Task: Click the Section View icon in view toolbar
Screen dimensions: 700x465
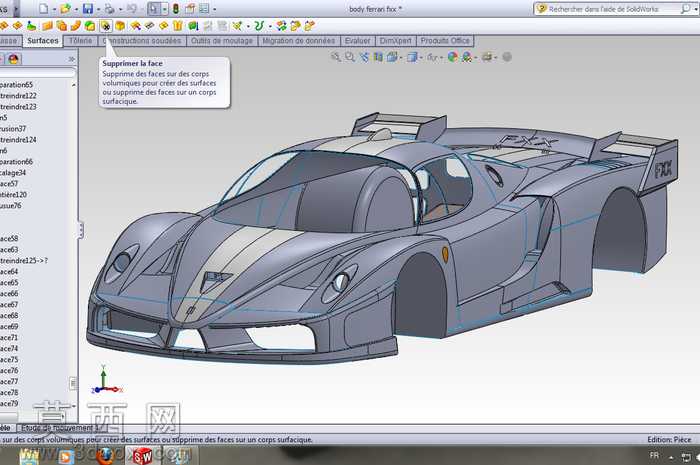Action: (378, 57)
